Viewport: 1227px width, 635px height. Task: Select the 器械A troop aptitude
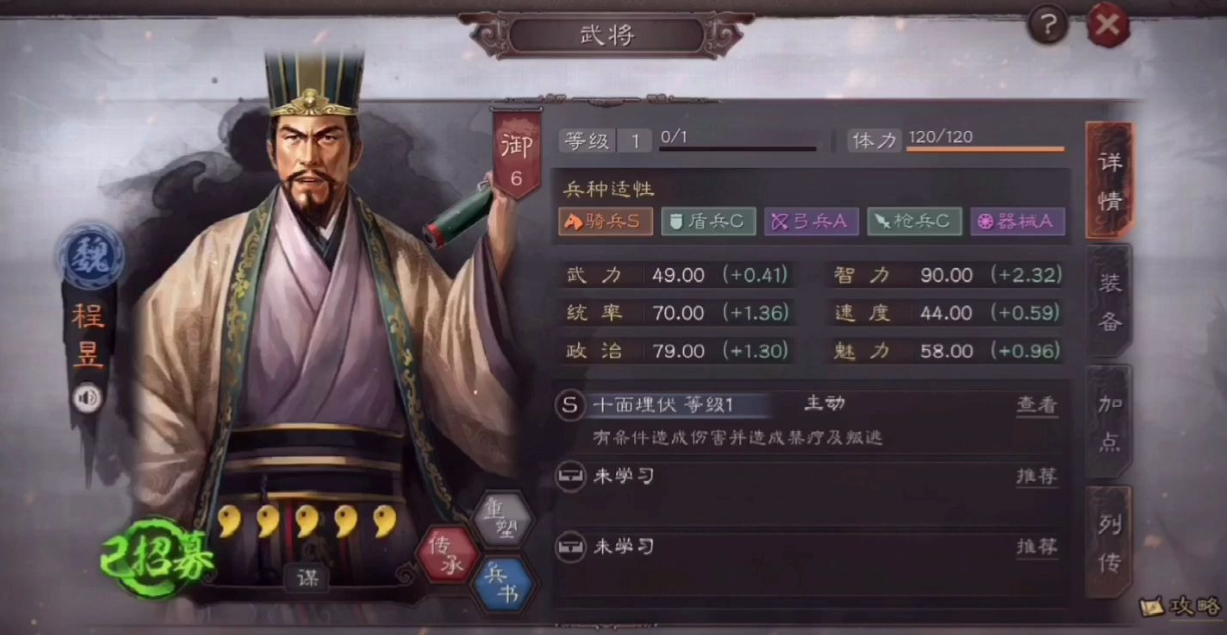point(1017,221)
